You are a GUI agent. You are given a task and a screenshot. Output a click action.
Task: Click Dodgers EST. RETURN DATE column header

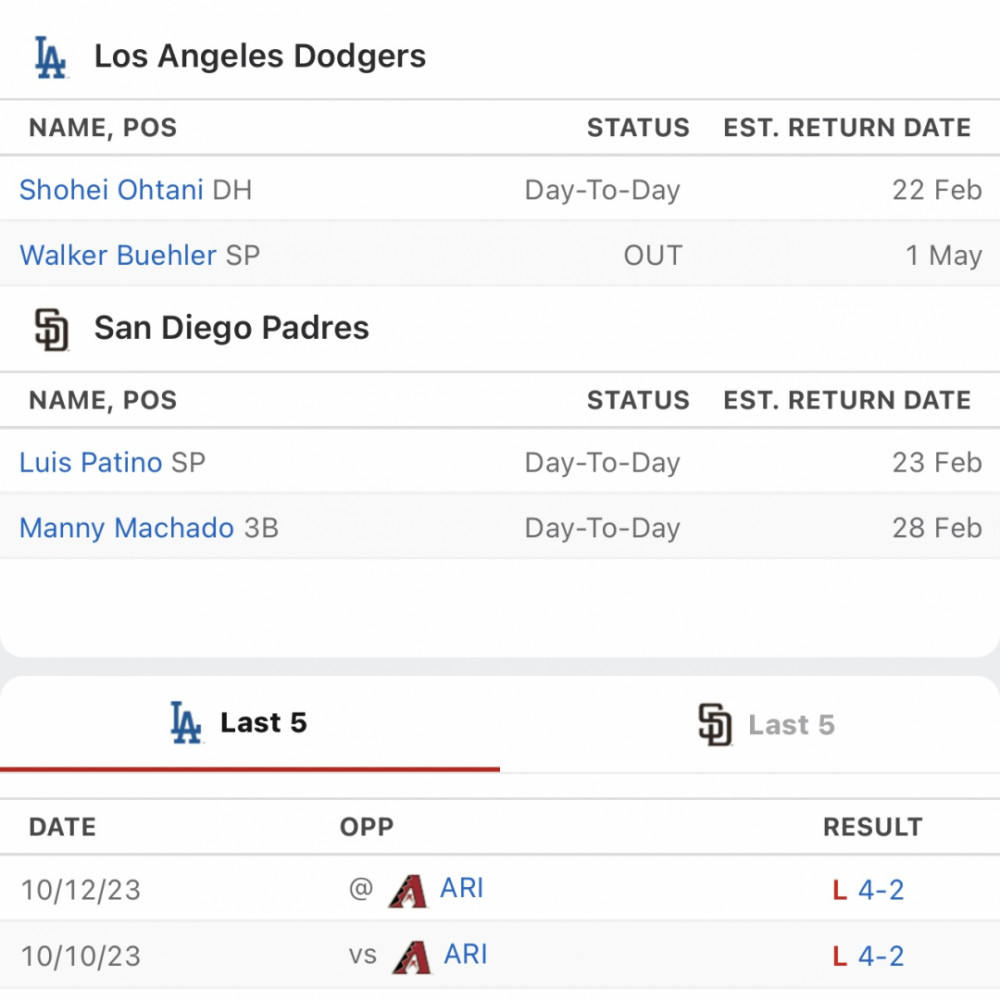[847, 128]
